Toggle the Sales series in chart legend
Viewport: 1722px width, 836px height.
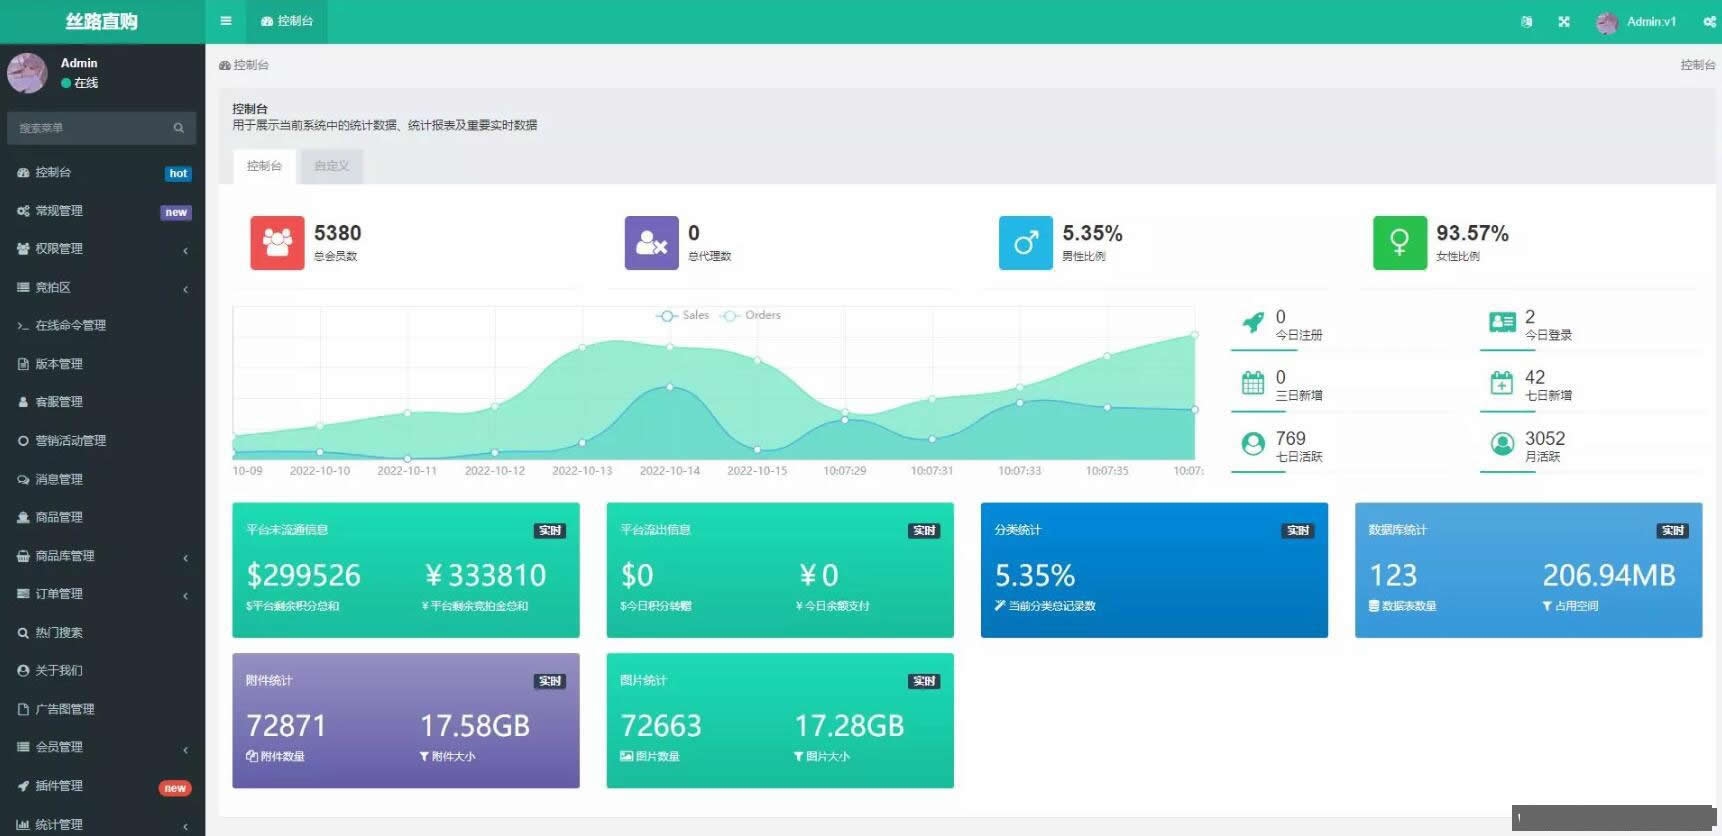tap(683, 316)
